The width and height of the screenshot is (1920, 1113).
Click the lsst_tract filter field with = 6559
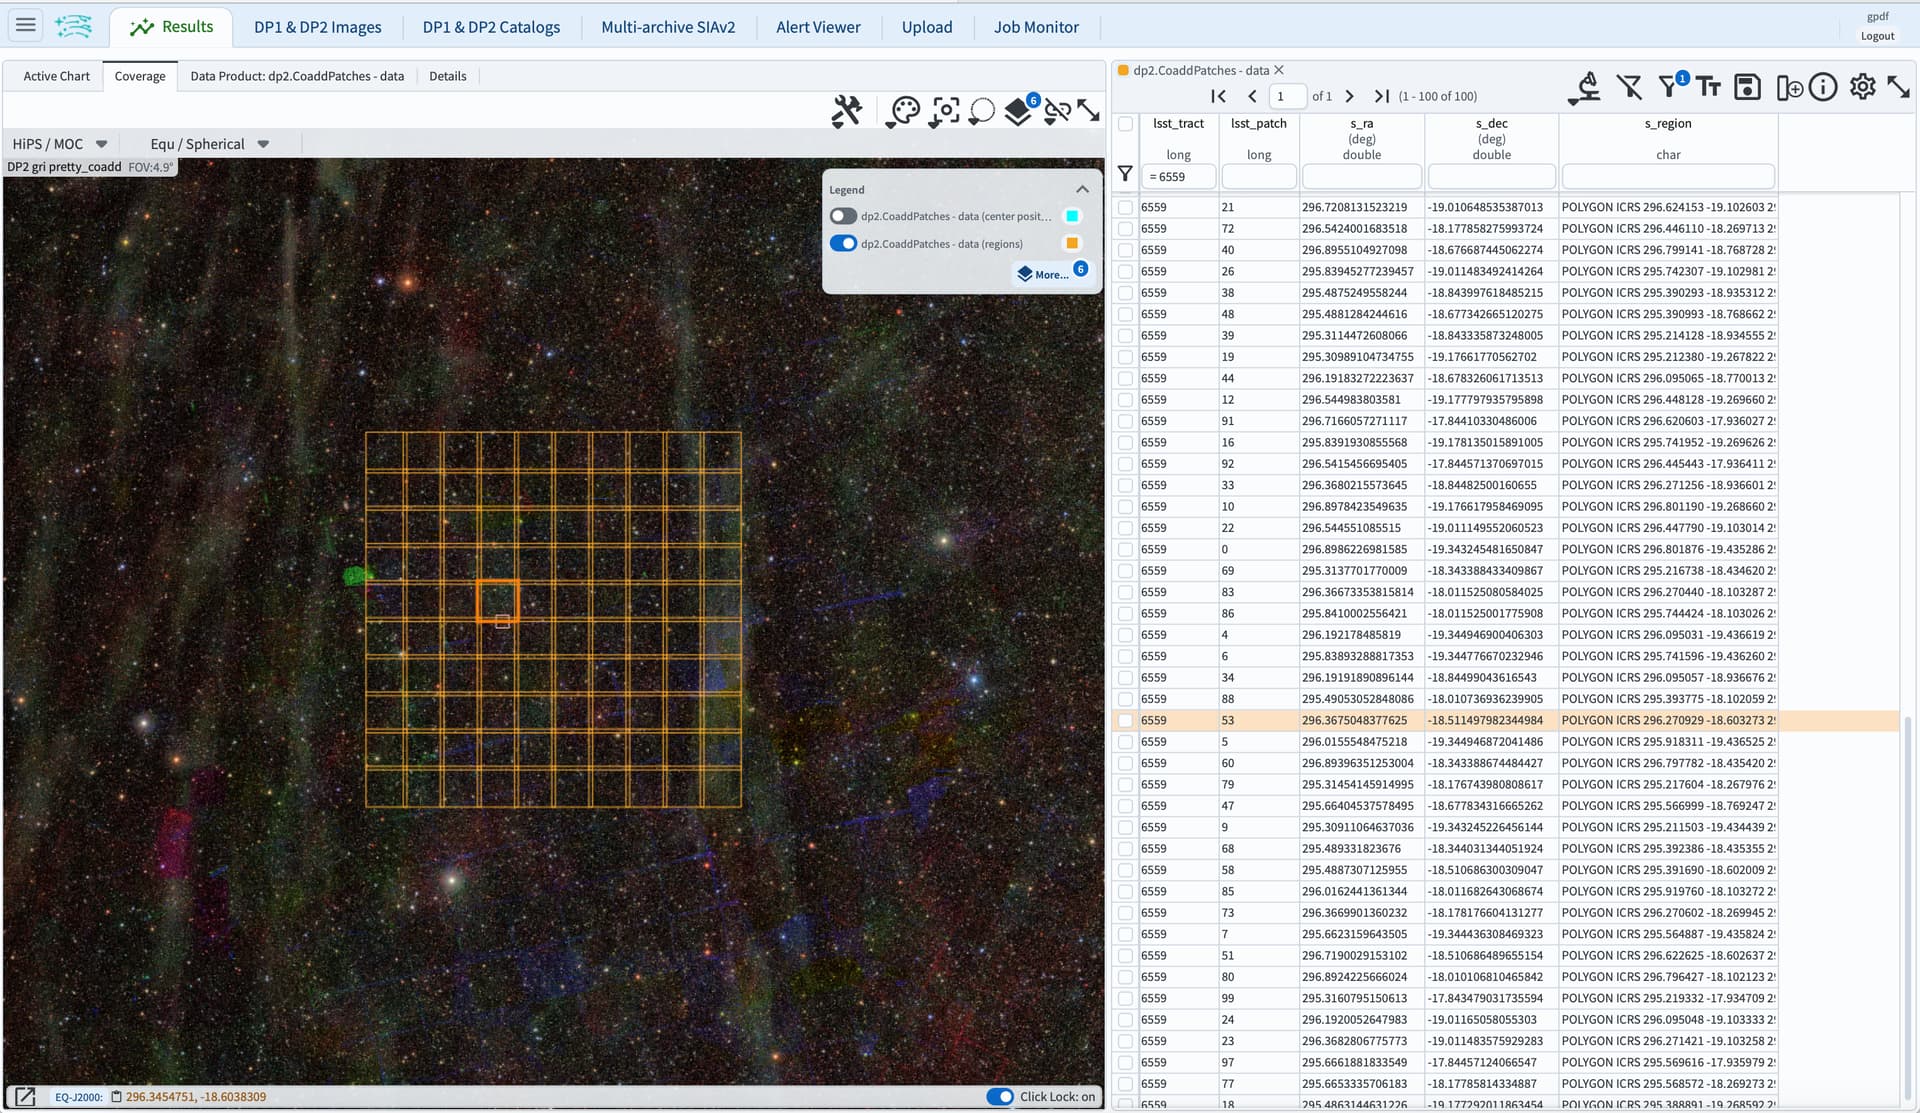[x=1179, y=177]
